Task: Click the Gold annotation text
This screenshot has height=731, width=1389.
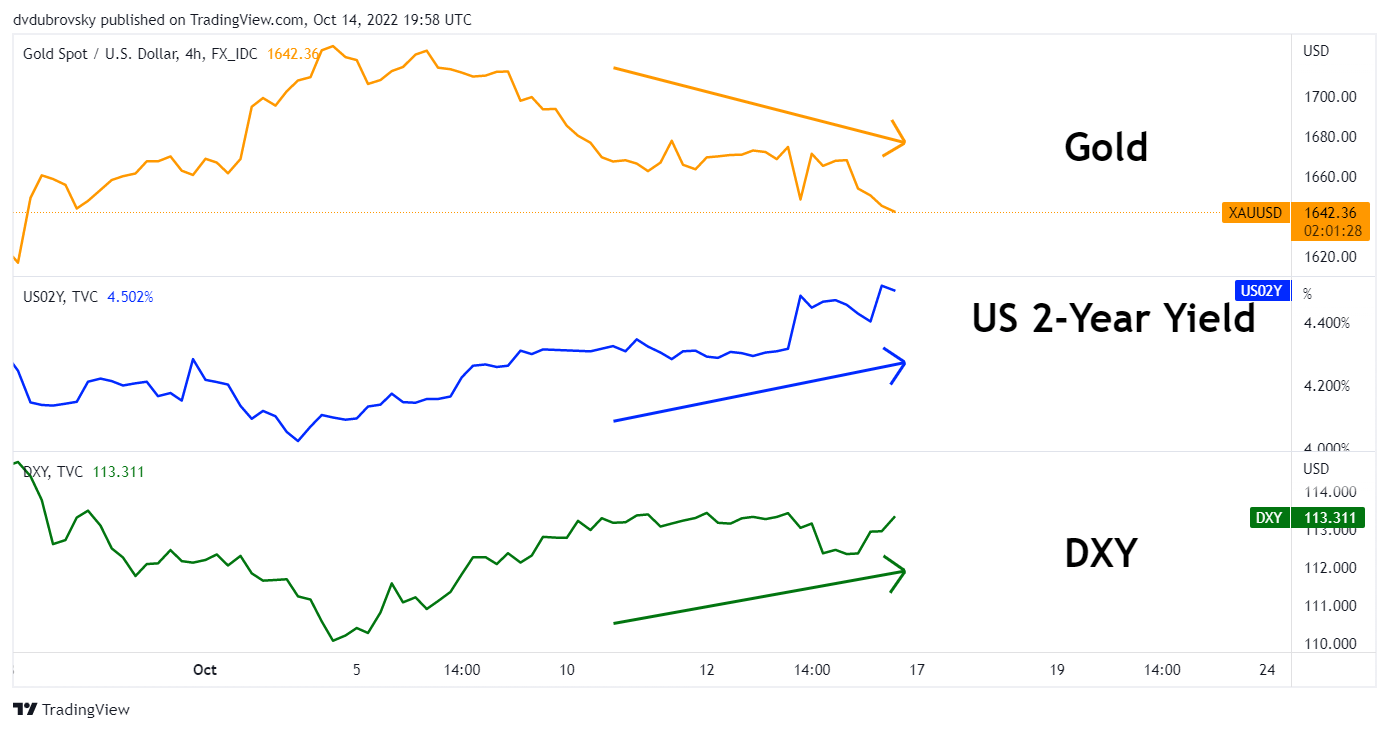Action: pos(1106,147)
